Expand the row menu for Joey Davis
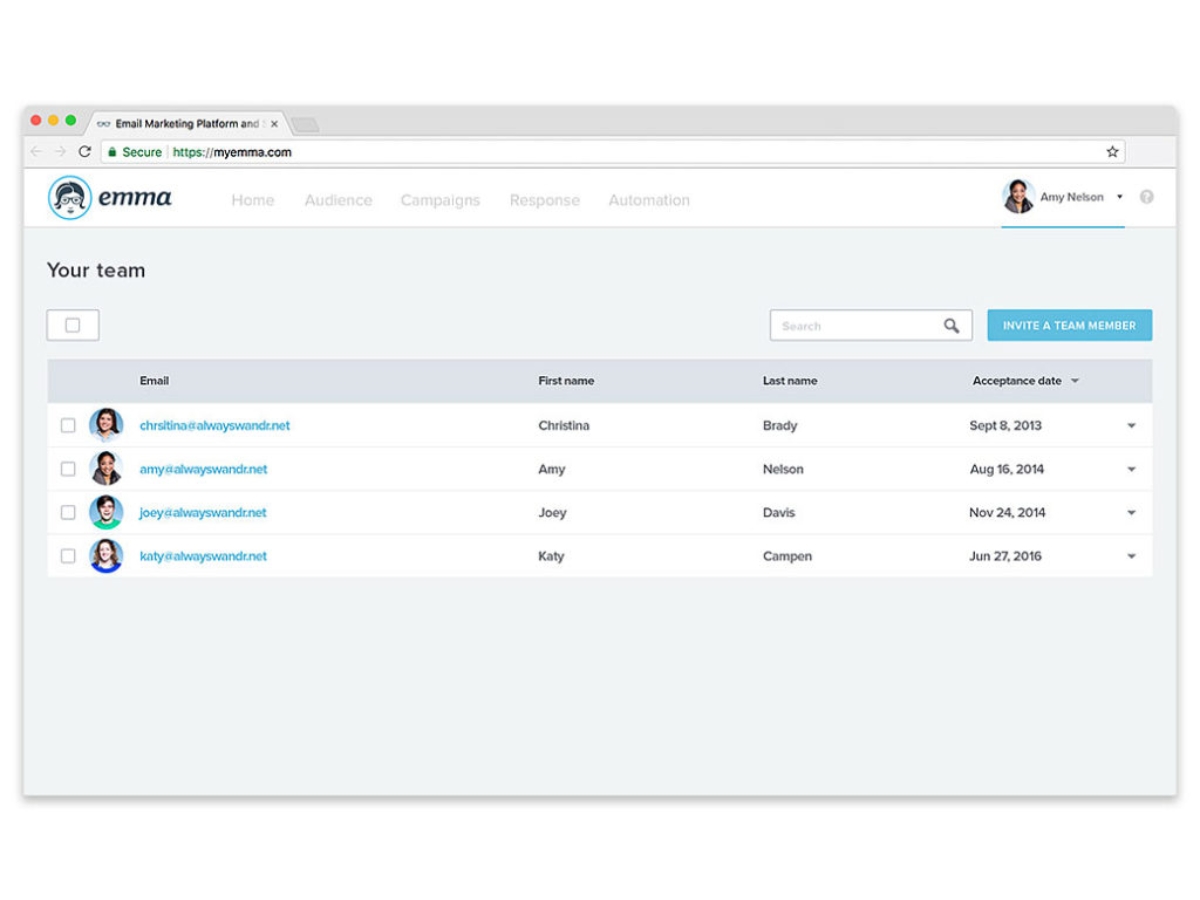This screenshot has width=1200, height=900. [x=1132, y=513]
